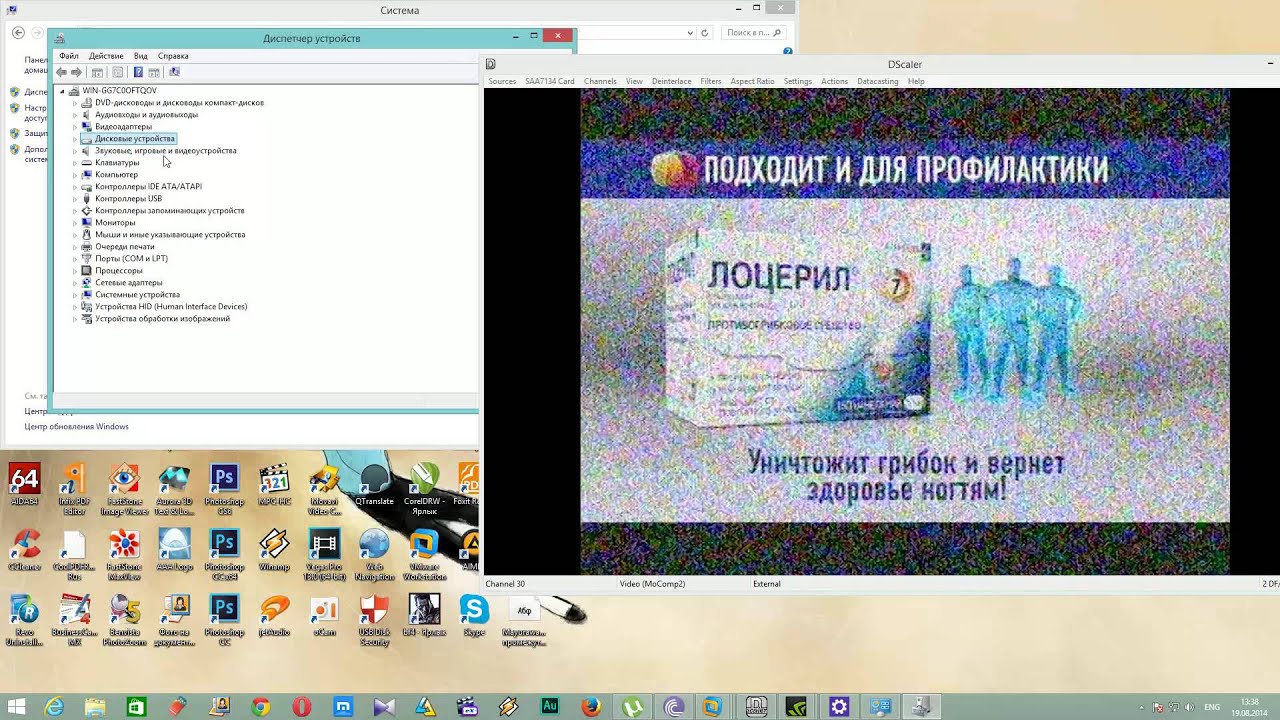Click Центр обновления Windows link

[77, 427]
